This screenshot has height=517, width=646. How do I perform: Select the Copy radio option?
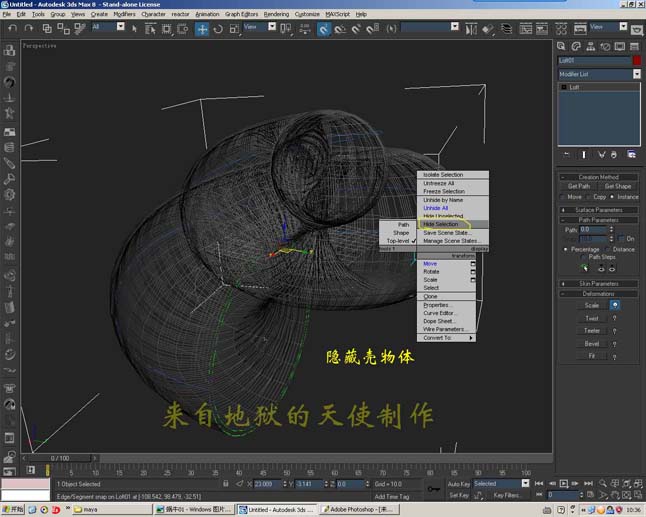pyautogui.click(x=596, y=197)
